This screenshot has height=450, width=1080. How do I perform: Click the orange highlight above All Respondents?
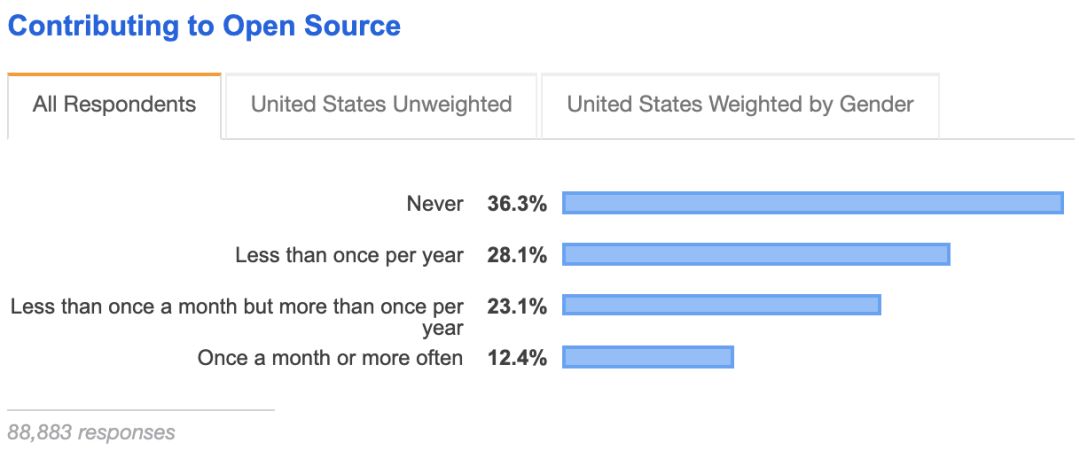114,74
